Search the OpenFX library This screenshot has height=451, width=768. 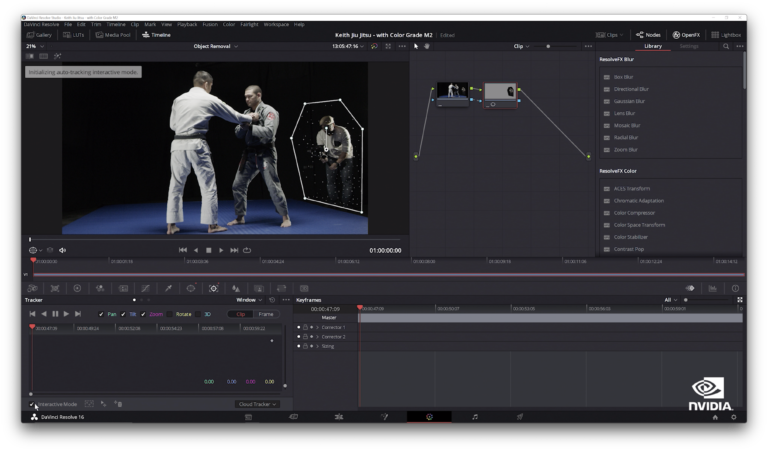click(726, 46)
